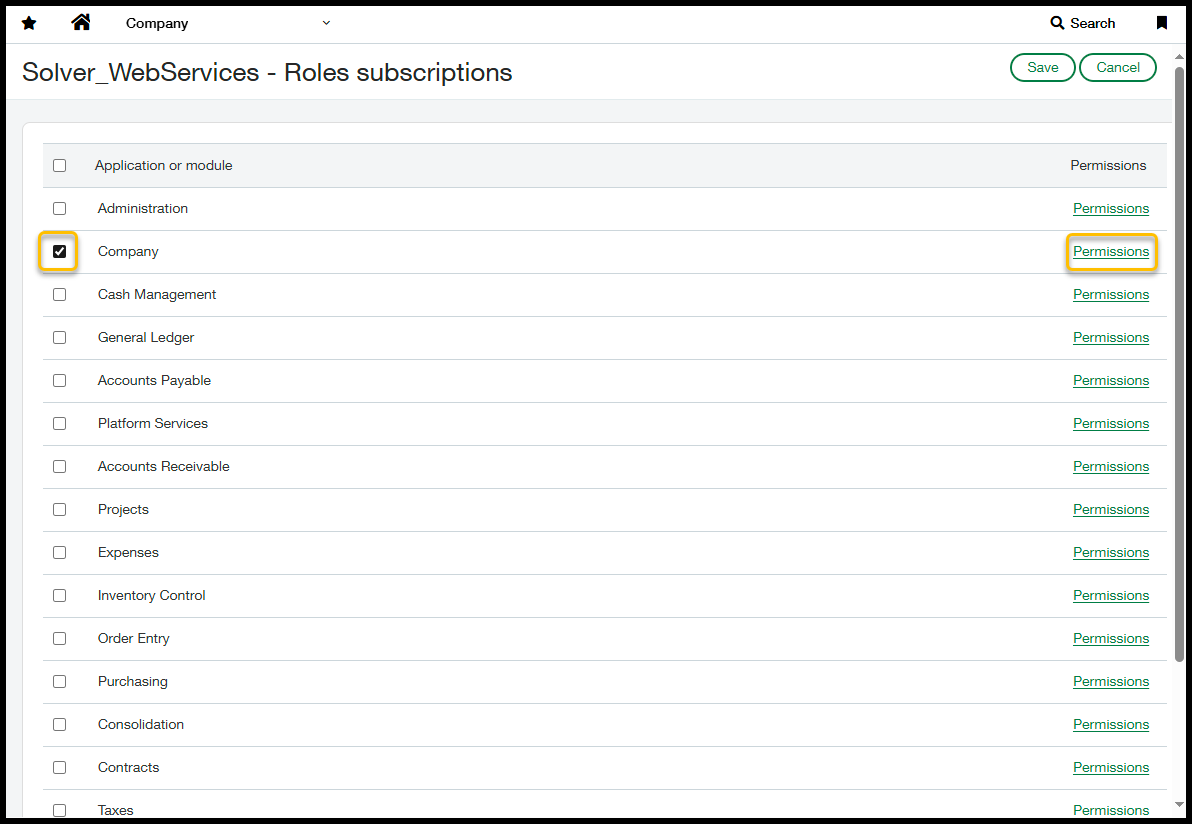This screenshot has width=1192, height=824.
Task: Click the Search magnifier icon
Action: 1057,23
